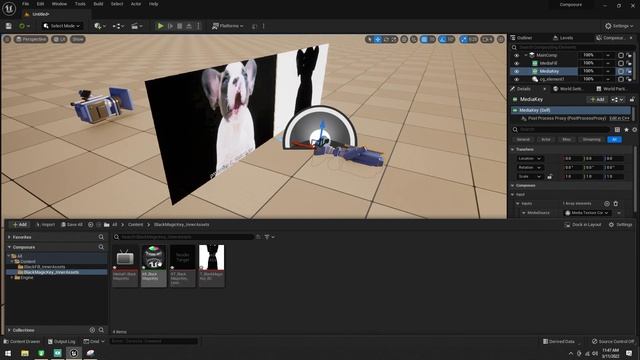Click the eject icon in the play controls

click(189, 26)
